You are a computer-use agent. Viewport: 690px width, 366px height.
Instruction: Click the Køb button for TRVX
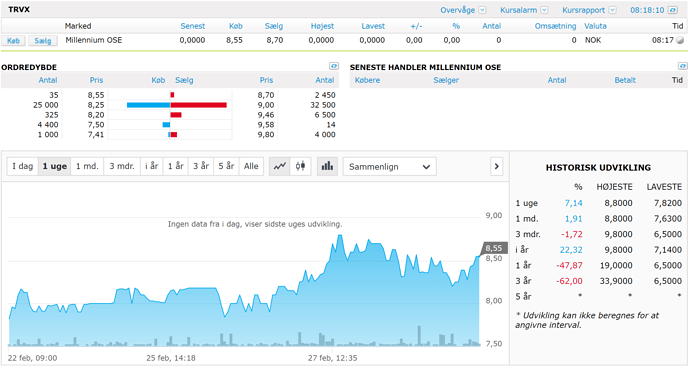click(13, 40)
